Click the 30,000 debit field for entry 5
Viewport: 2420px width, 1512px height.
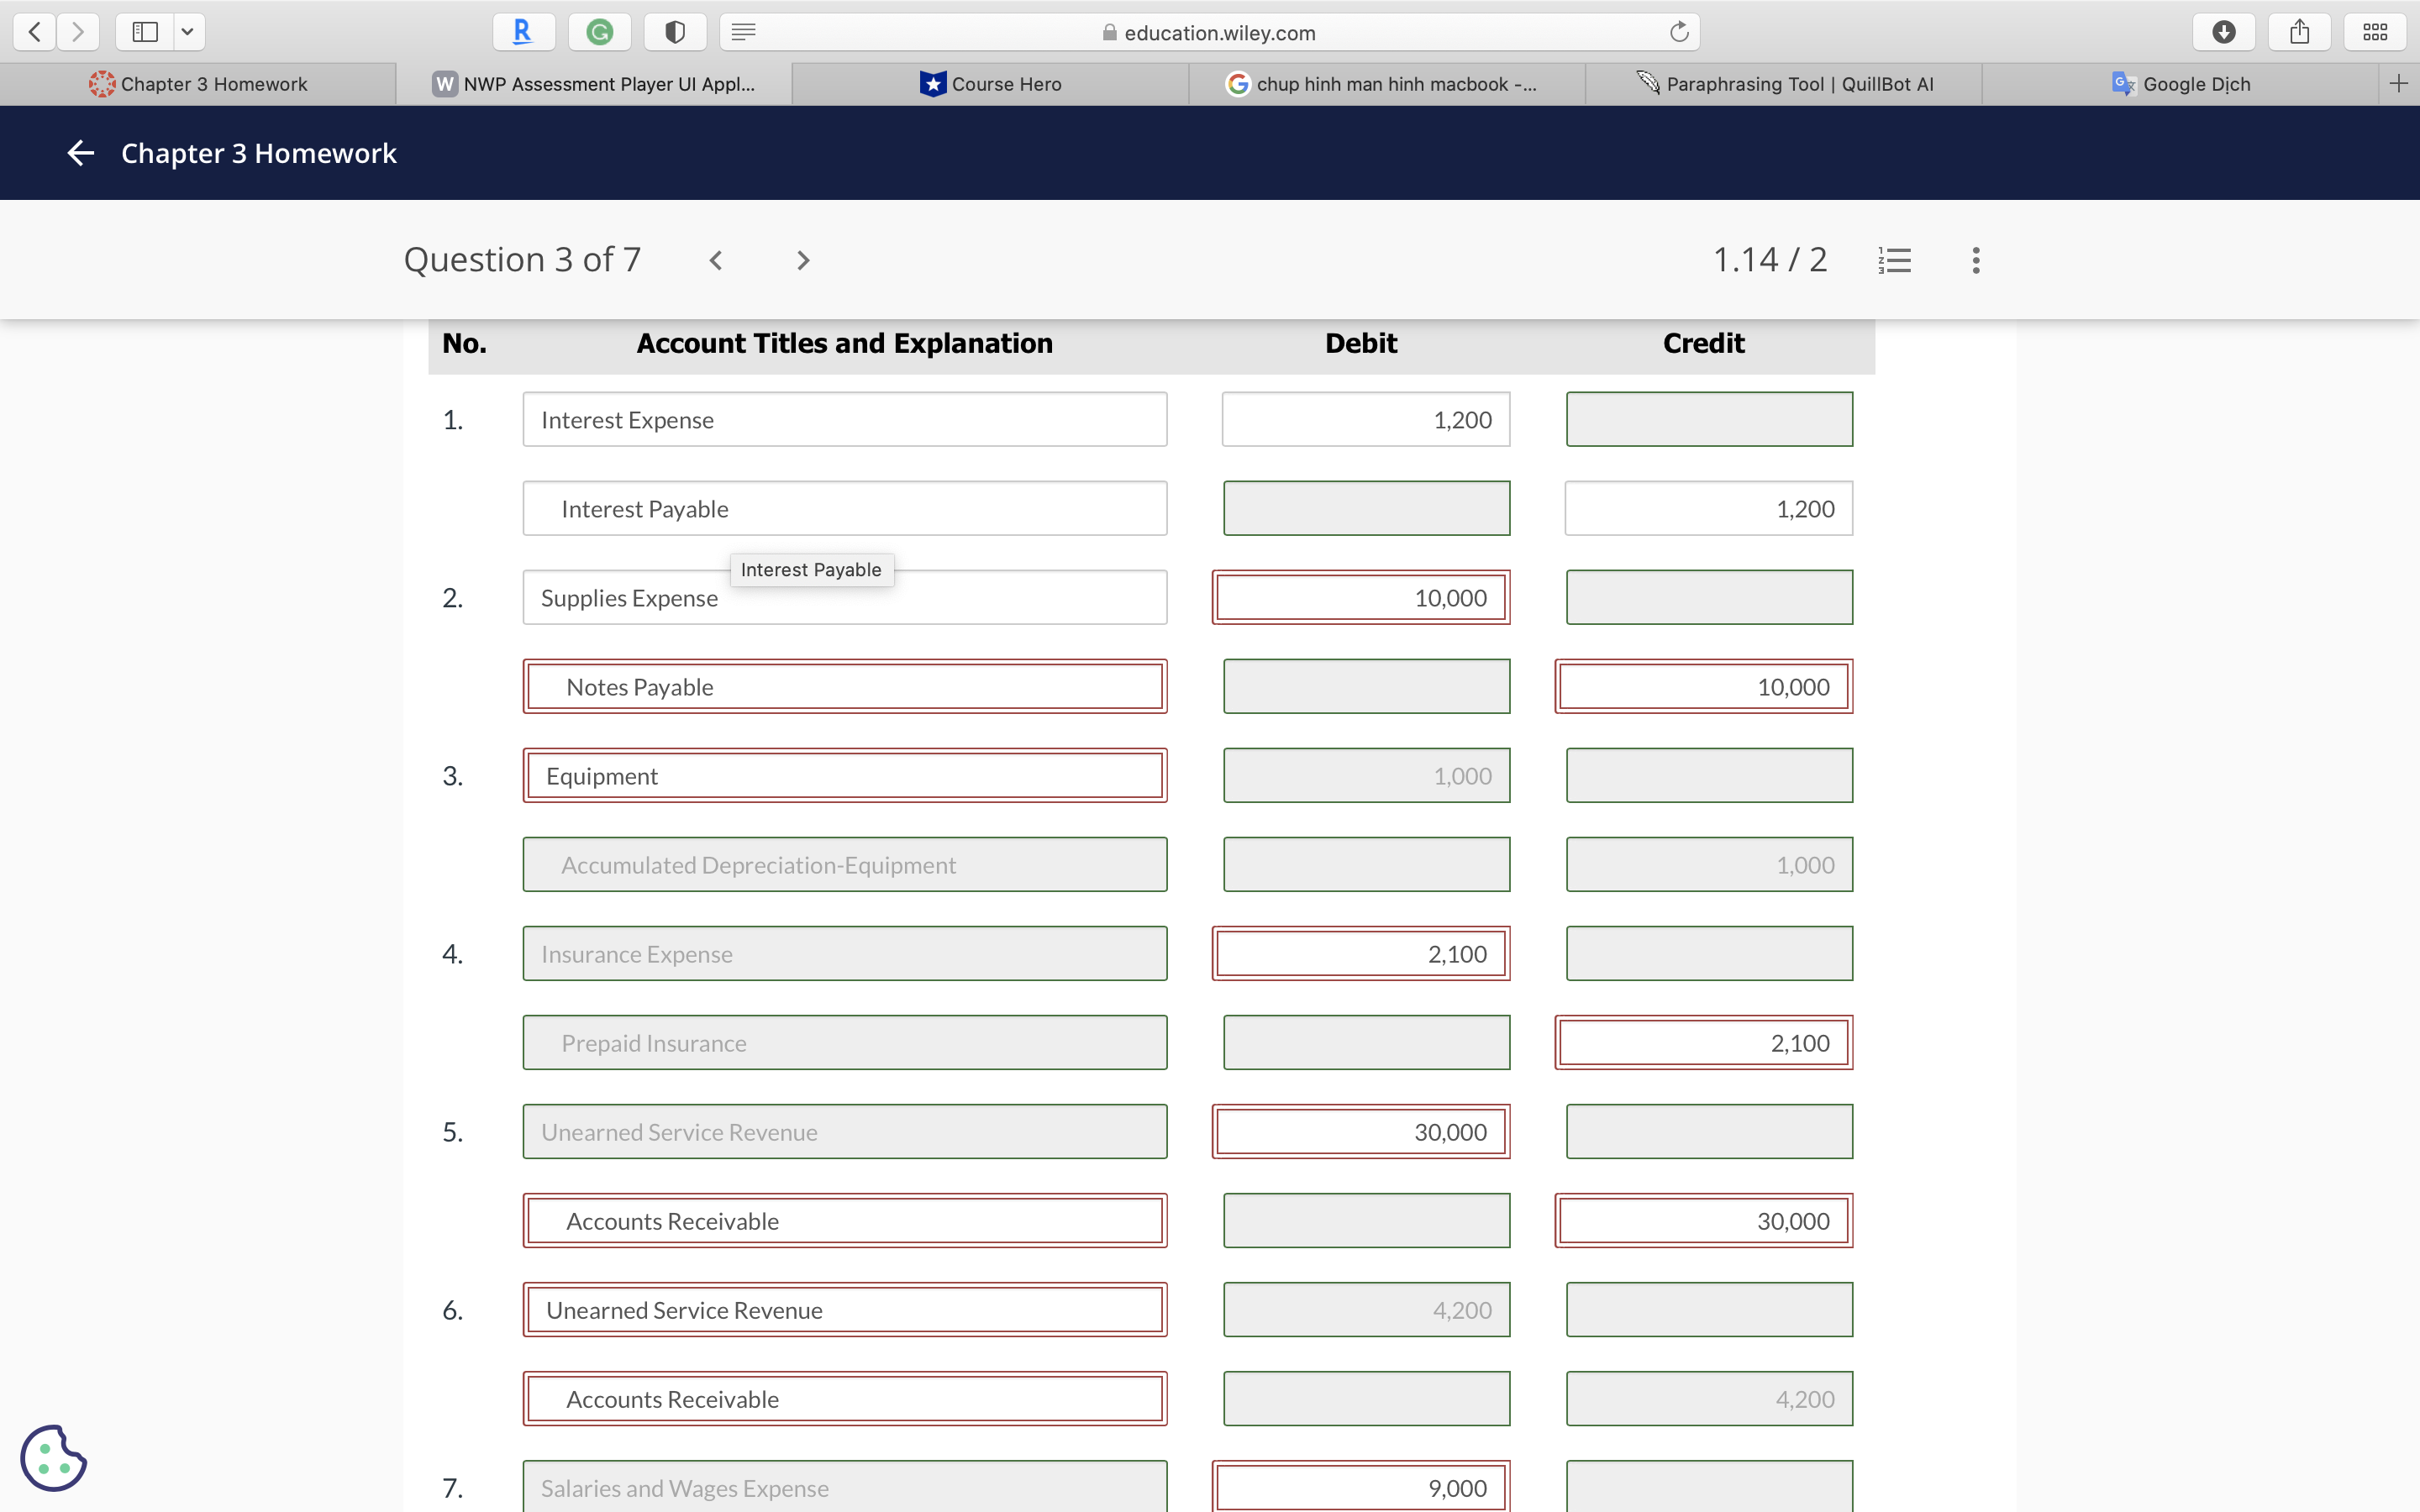1360,1132
